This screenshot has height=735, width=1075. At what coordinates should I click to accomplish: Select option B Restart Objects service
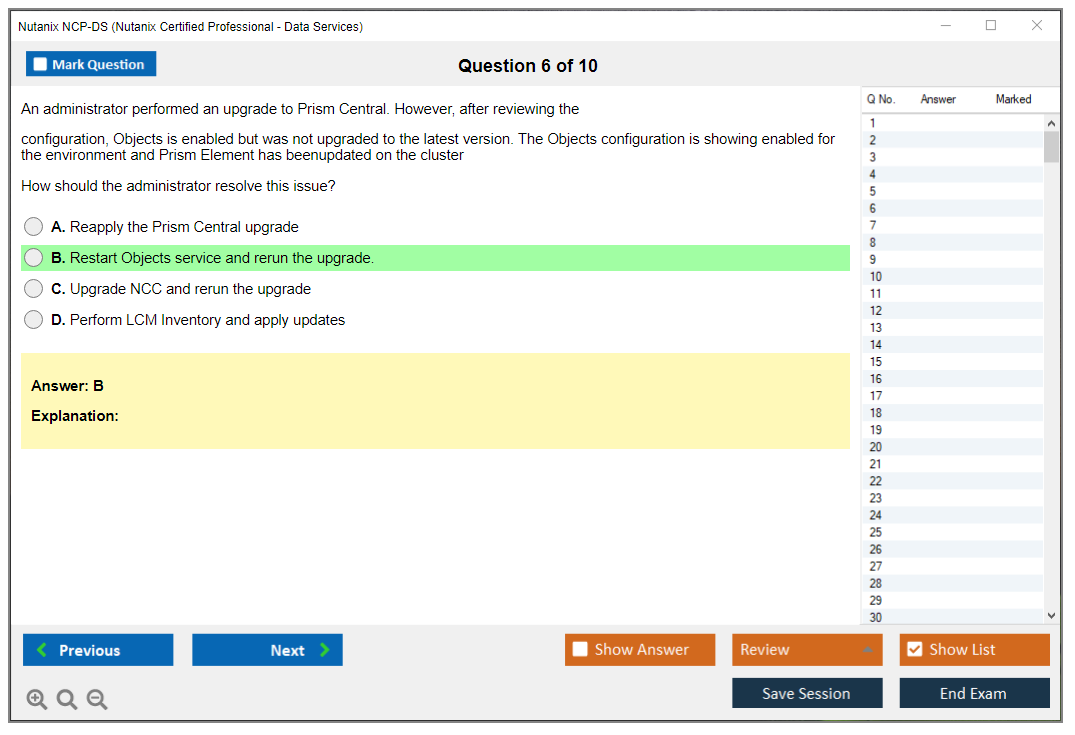[x=34, y=258]
